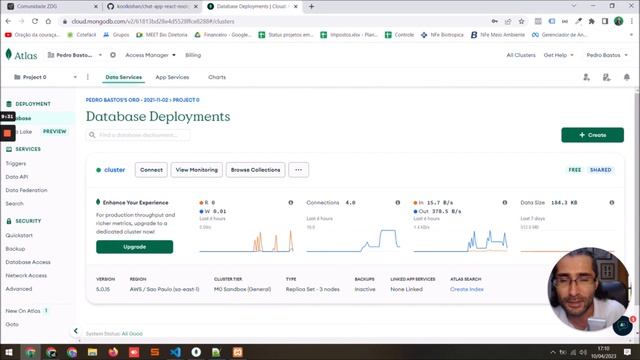The image size is (640, 360).
Task: Collapse sidebar with left chevron
Action: click(x=76, y=331)
